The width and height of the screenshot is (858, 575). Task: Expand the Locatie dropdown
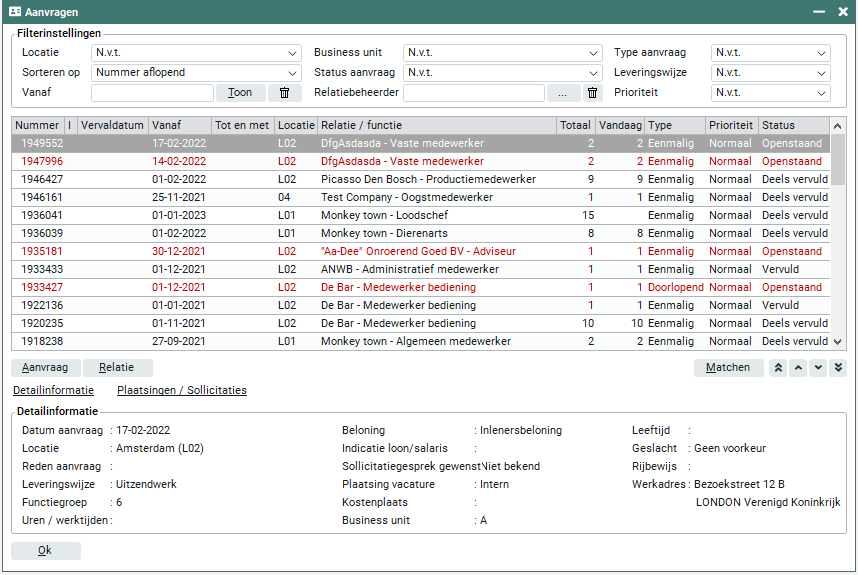coord(292,53)
